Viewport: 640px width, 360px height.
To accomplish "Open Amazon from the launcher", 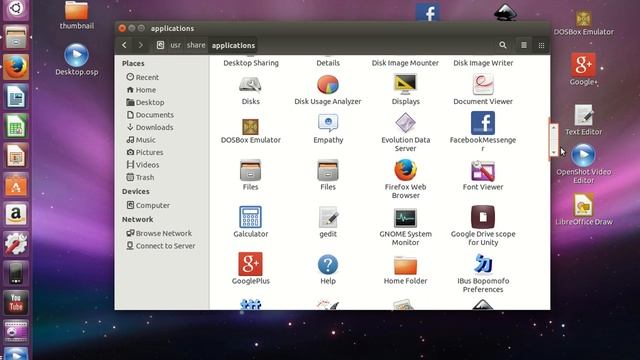I will click(16, 214).
